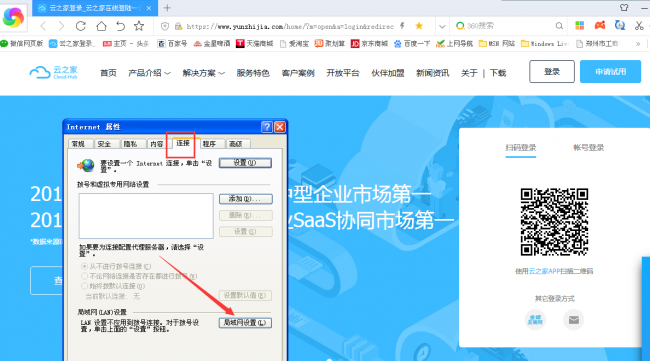This screenshot has width=650, height=361.
Task: Open the 百度一下 bookmark
Action: (412, 44)
